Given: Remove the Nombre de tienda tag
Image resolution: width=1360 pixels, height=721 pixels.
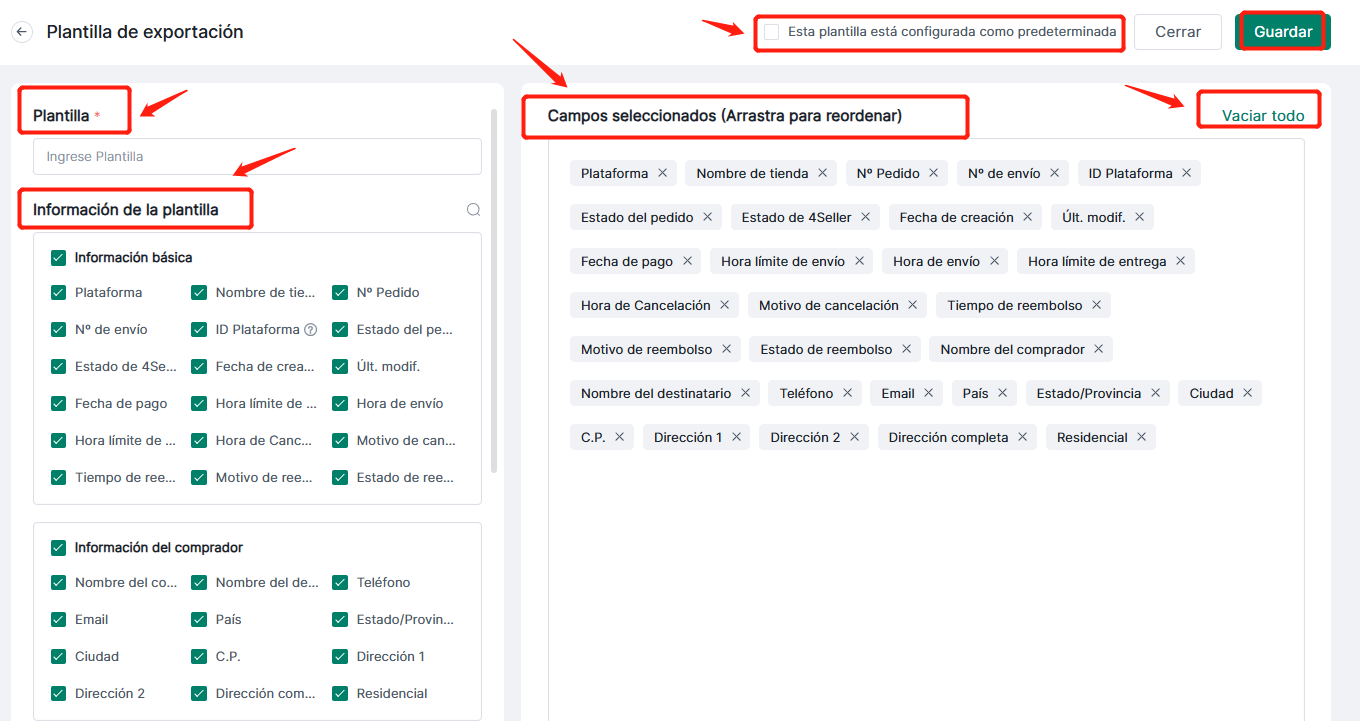Looking at the screenshot, I should point(822,173).
